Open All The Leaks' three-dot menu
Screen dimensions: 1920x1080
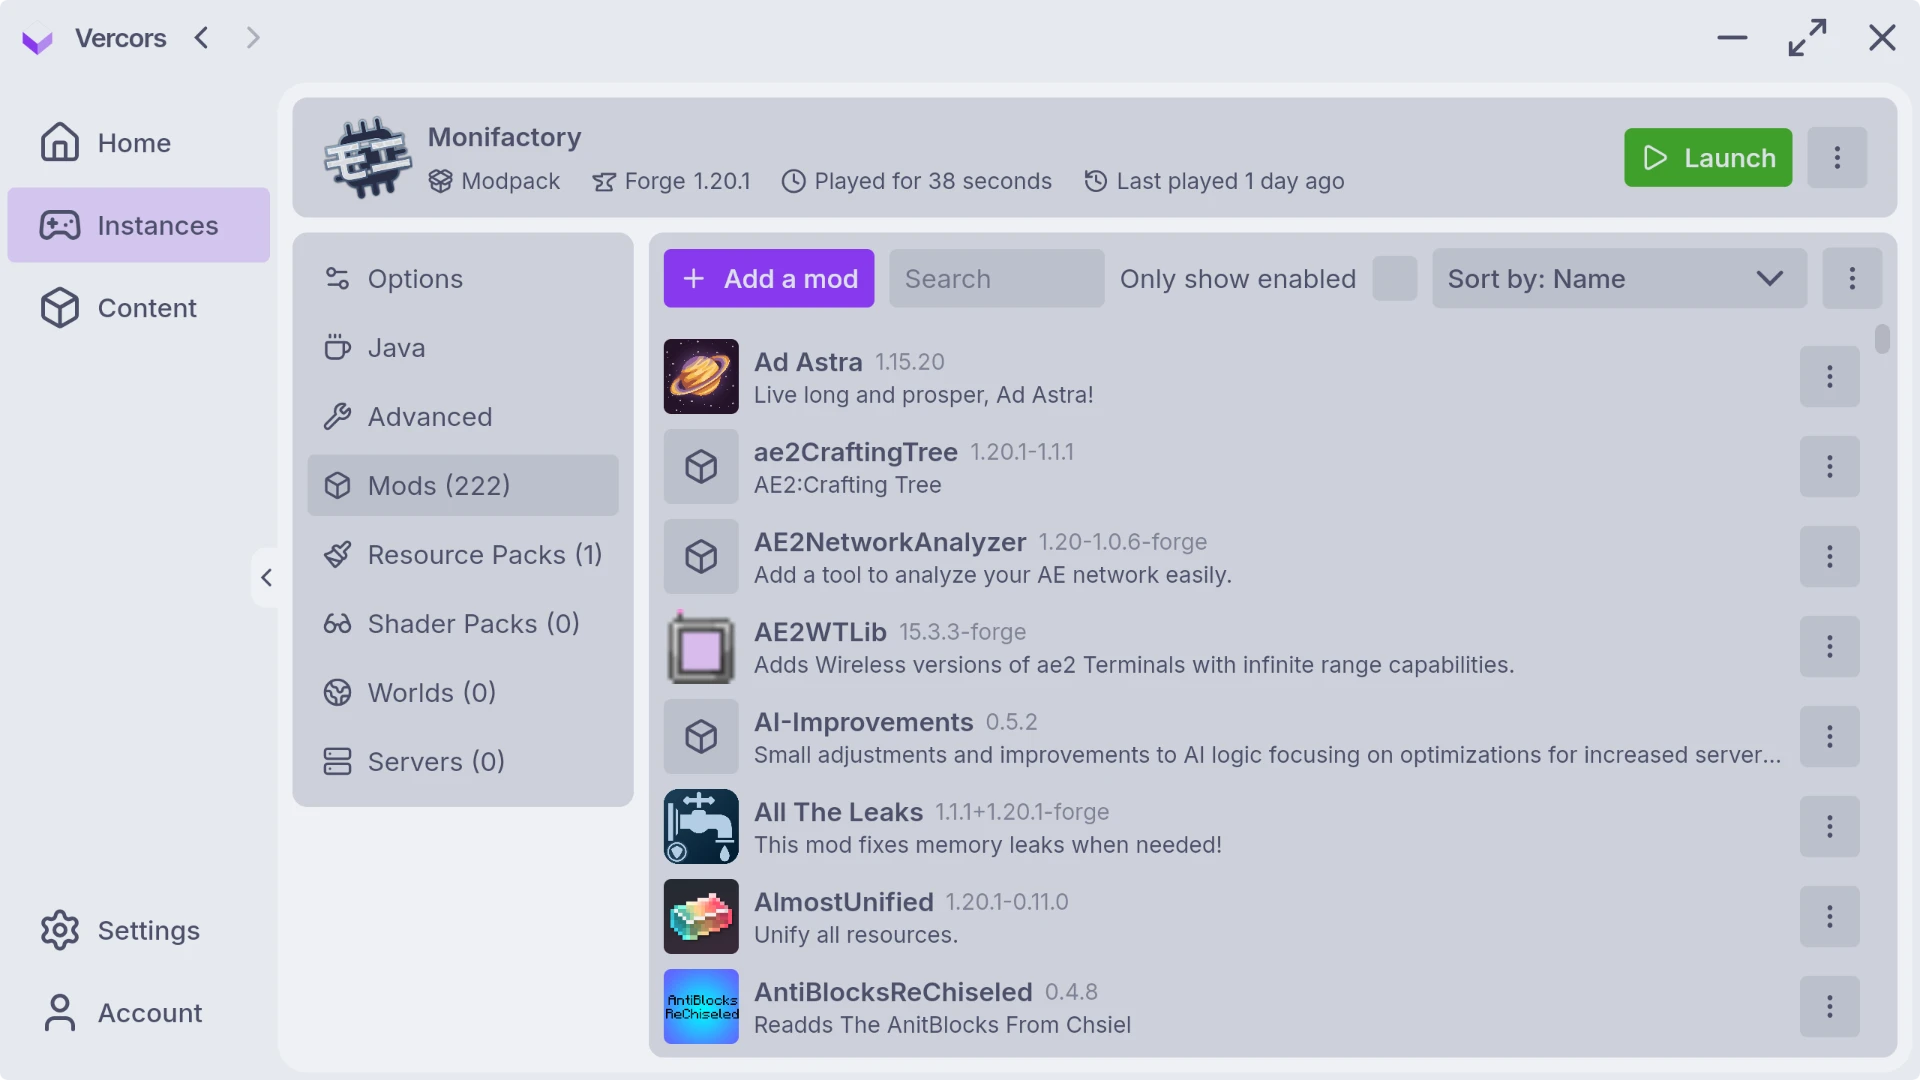pyautogui.click(x=1830, y=827)
